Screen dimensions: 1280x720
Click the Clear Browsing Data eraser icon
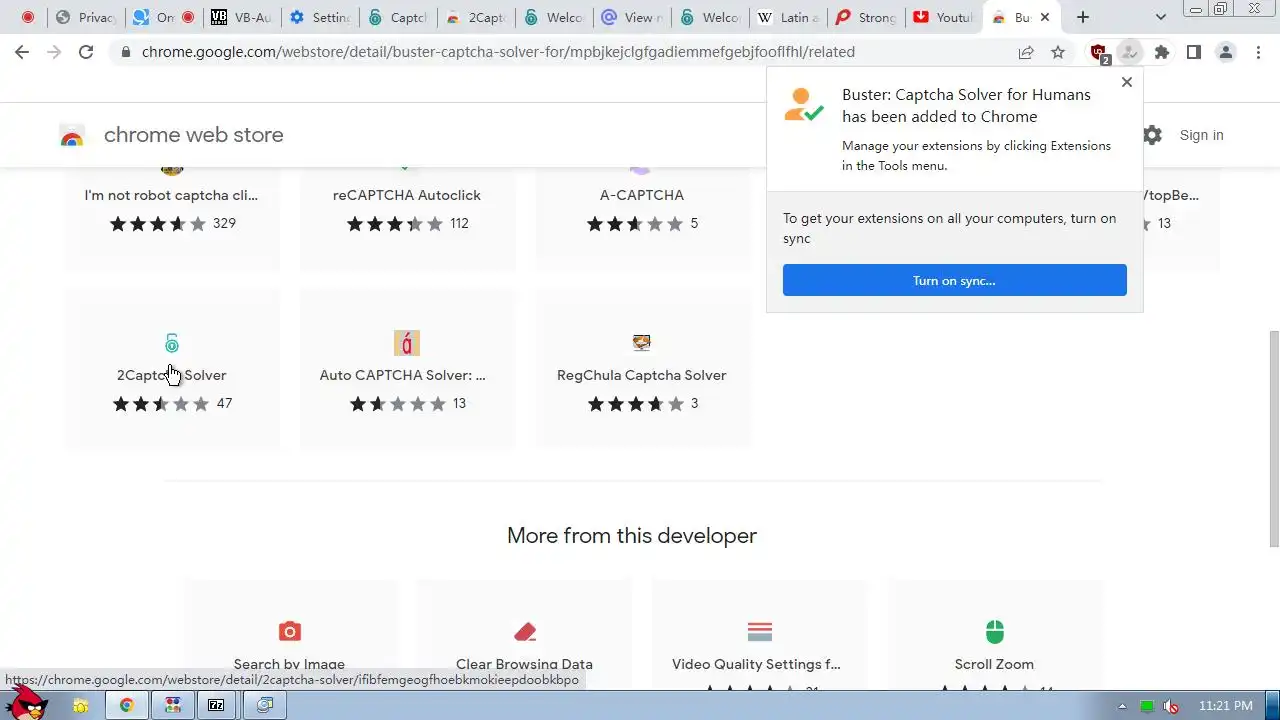(525, 631)
